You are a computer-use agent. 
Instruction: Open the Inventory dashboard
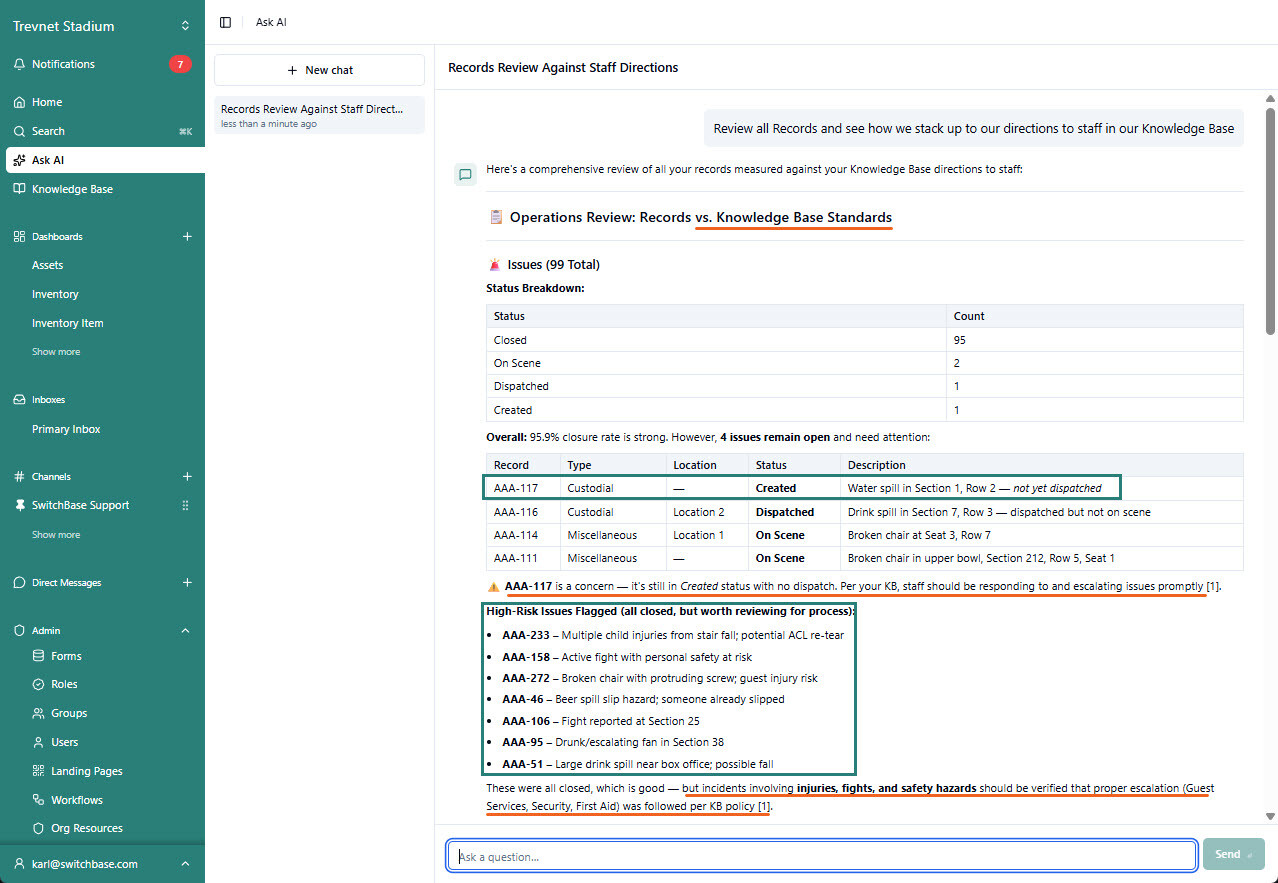(55, 295)
